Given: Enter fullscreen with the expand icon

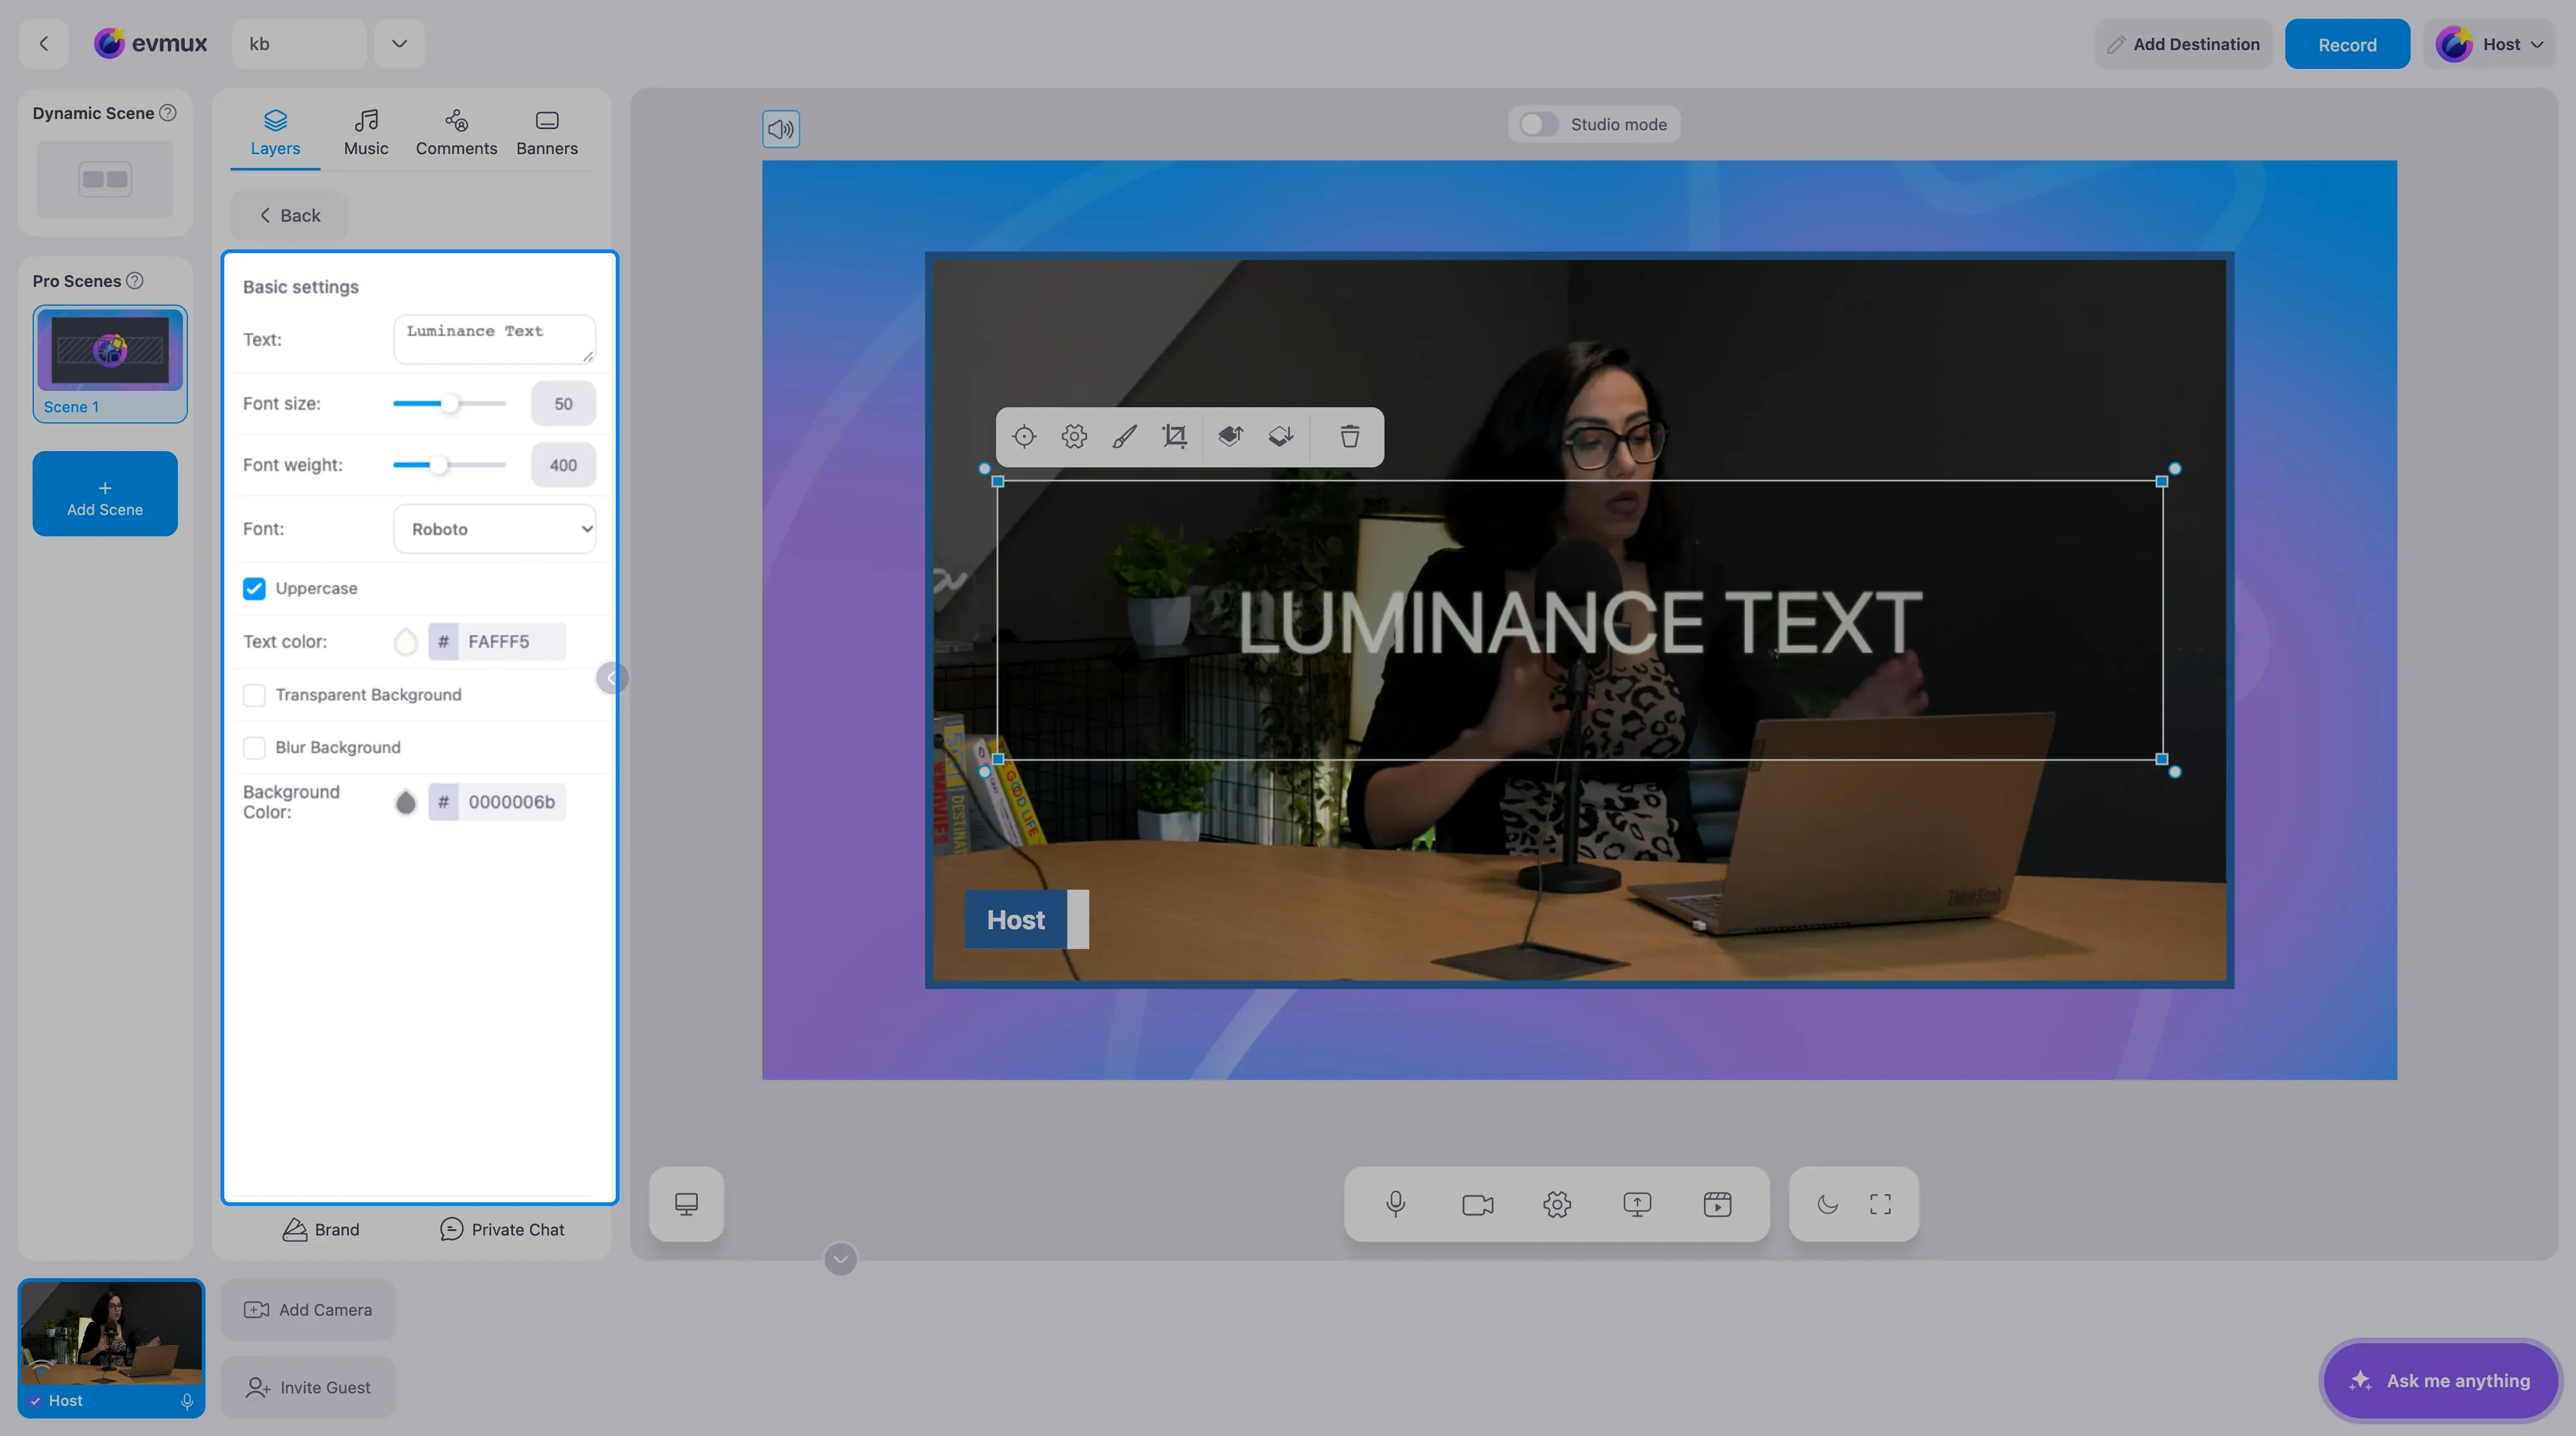Looking at the screenshot, I should 1880,1204.
